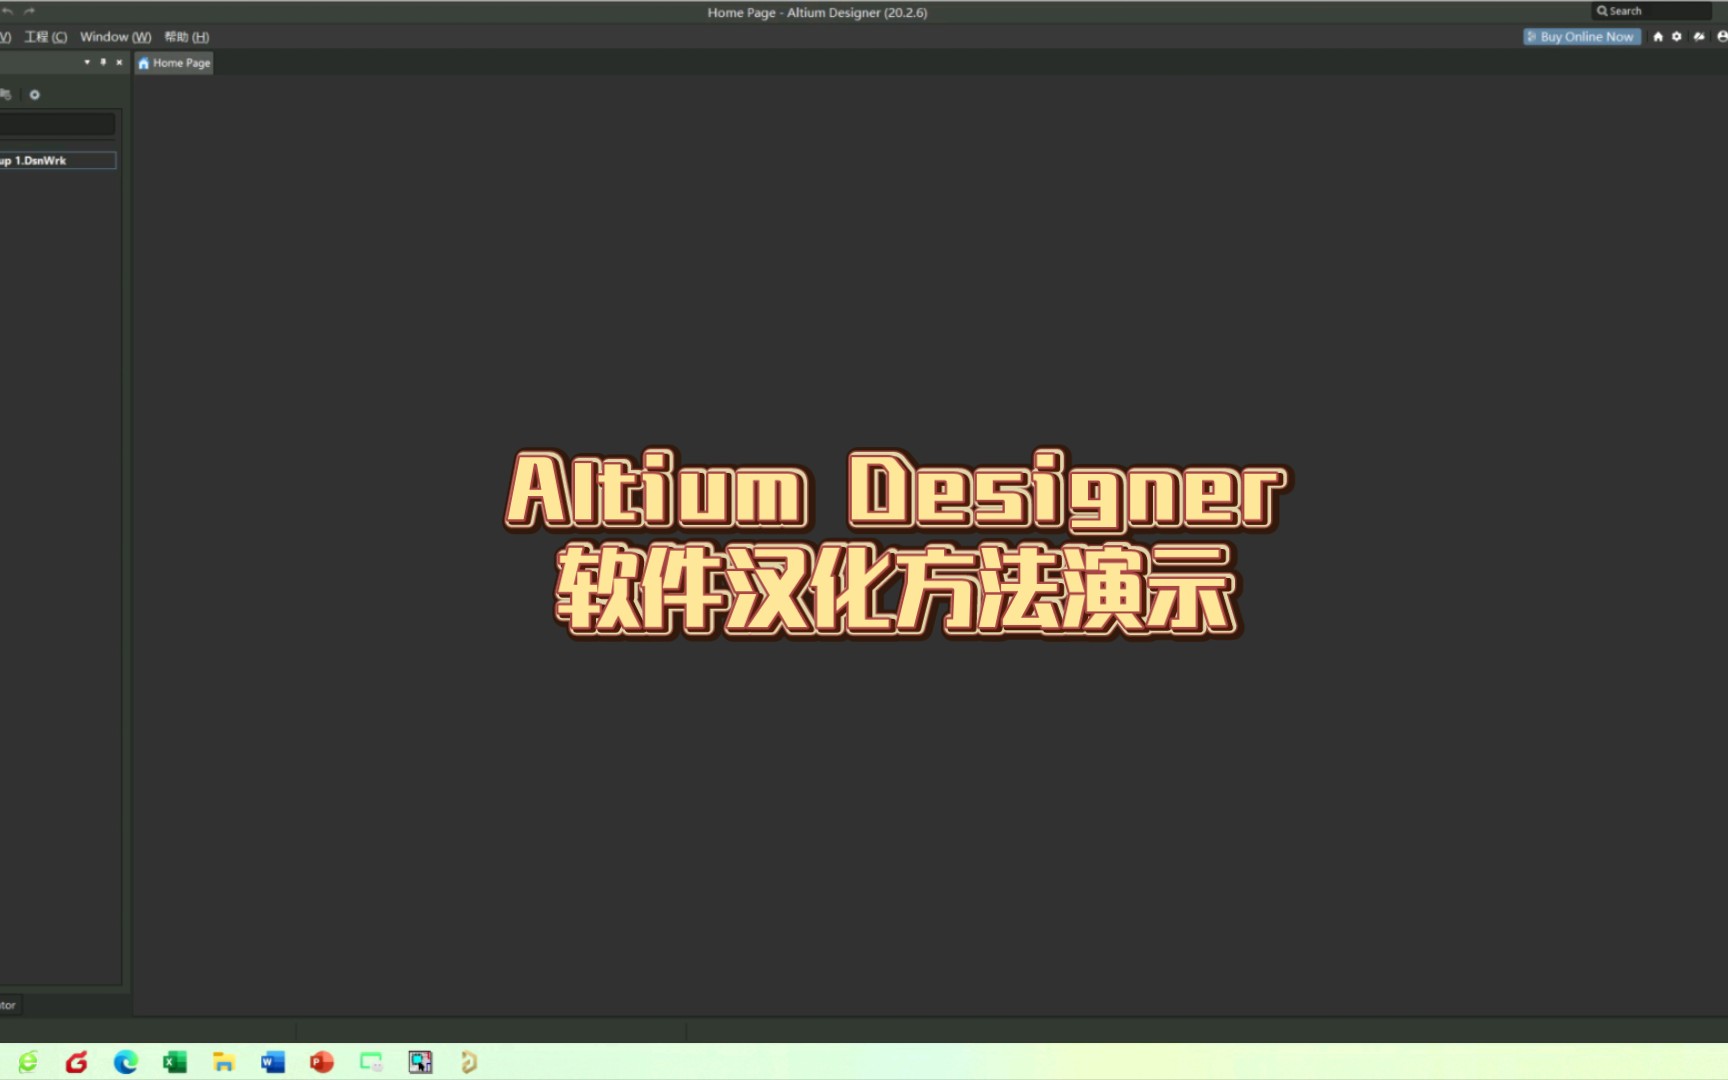Open PowerPoint from the taskbar

321,1062
